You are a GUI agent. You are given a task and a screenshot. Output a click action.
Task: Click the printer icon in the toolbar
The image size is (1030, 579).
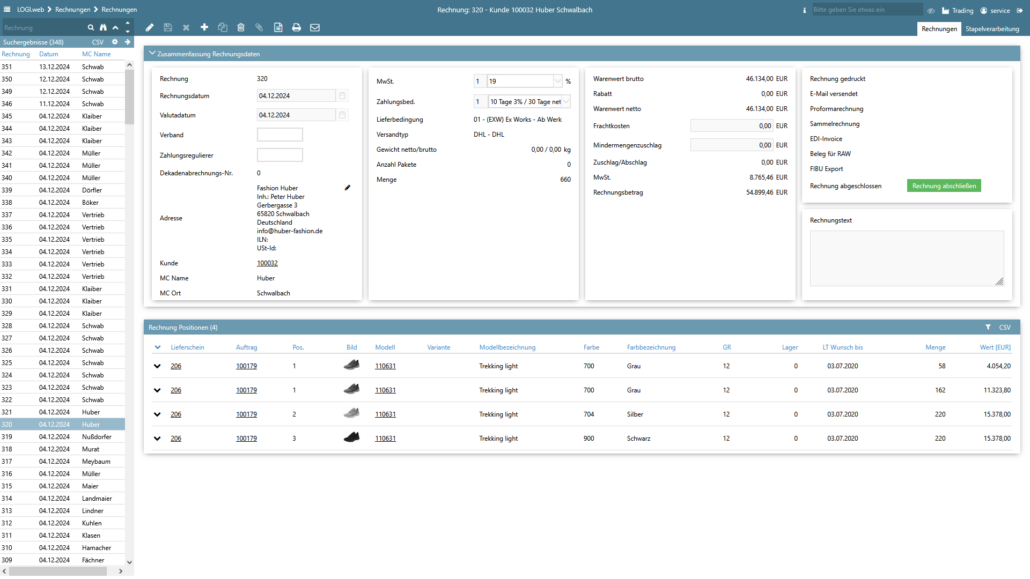tap(296, 27)
